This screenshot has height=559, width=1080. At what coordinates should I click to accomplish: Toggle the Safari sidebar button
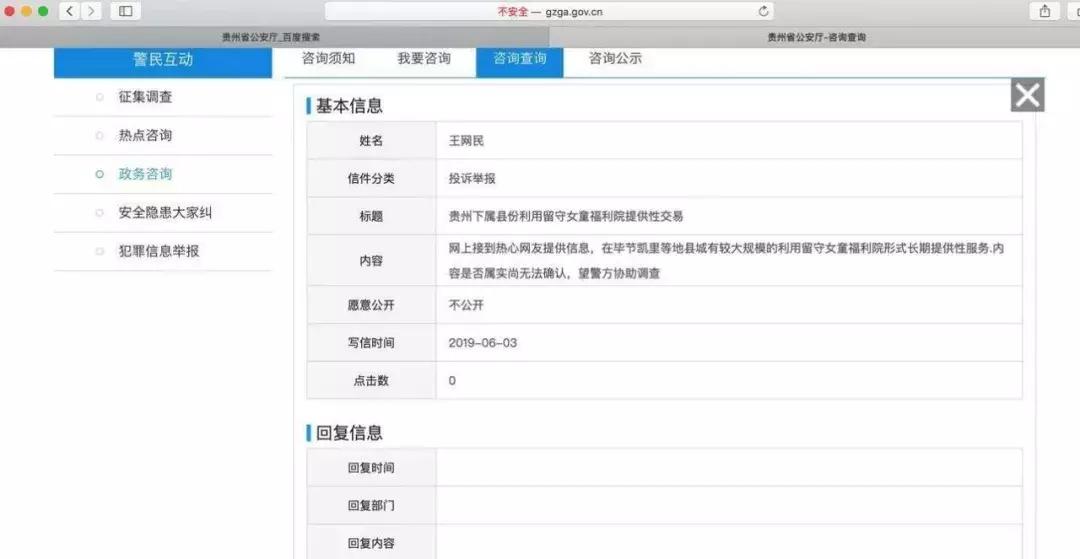(x=125, y=11)
